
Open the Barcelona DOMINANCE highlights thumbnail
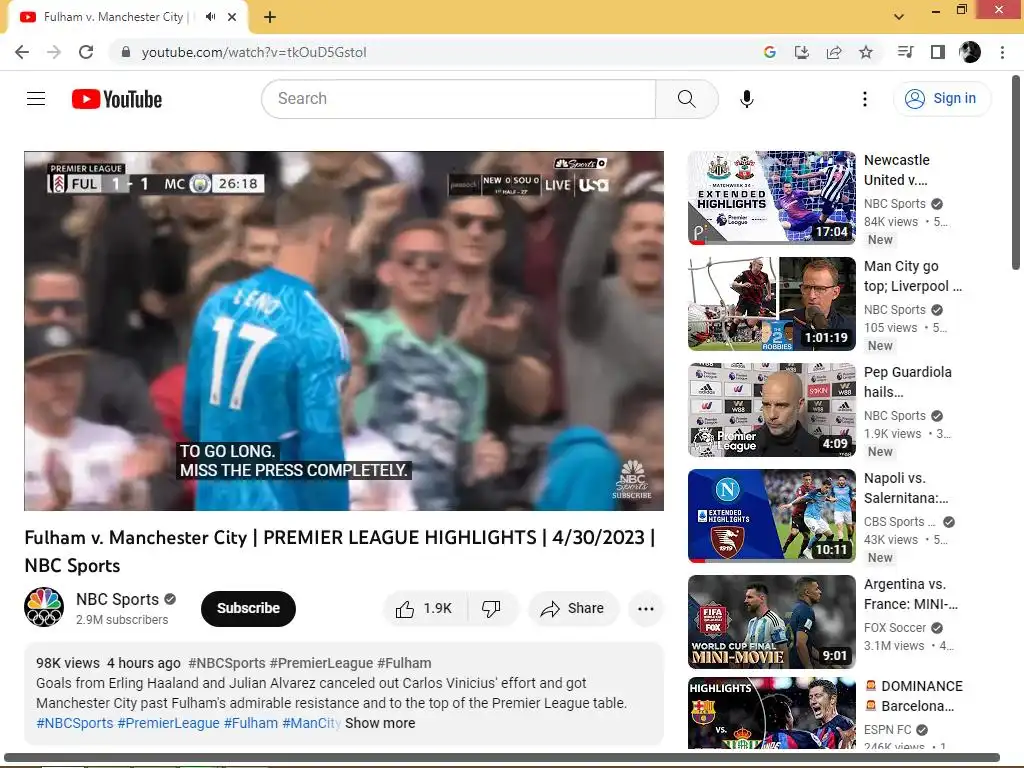click(772, 713)
